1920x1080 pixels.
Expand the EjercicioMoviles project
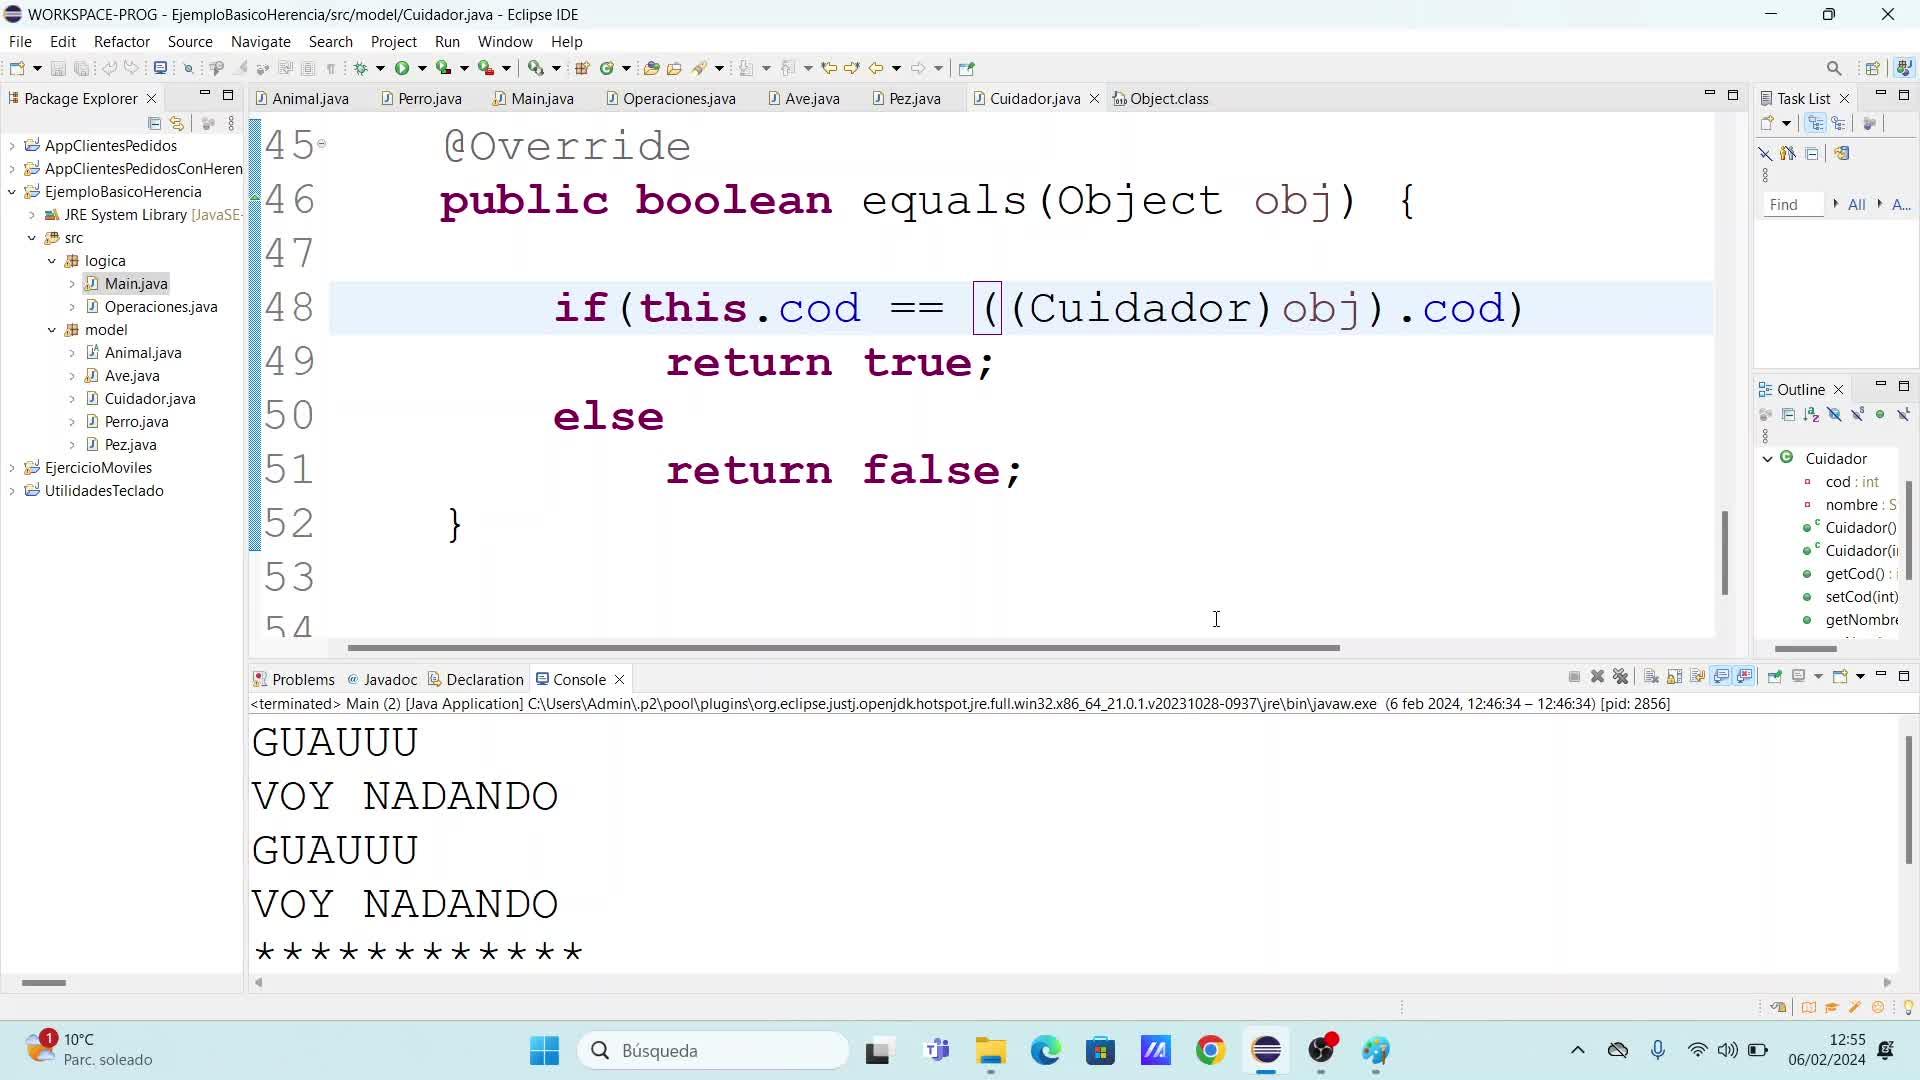12,468
